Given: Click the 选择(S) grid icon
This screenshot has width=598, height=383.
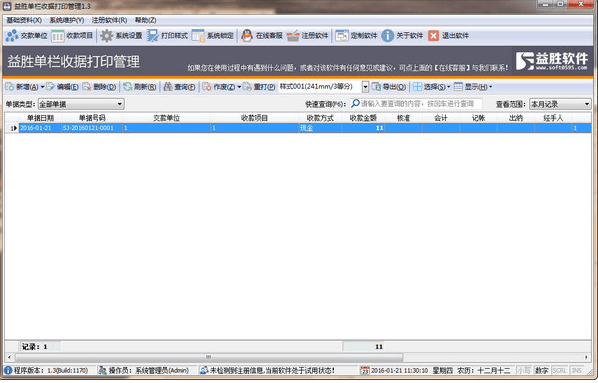Looking at the screenshot, I should pos(418,87).
